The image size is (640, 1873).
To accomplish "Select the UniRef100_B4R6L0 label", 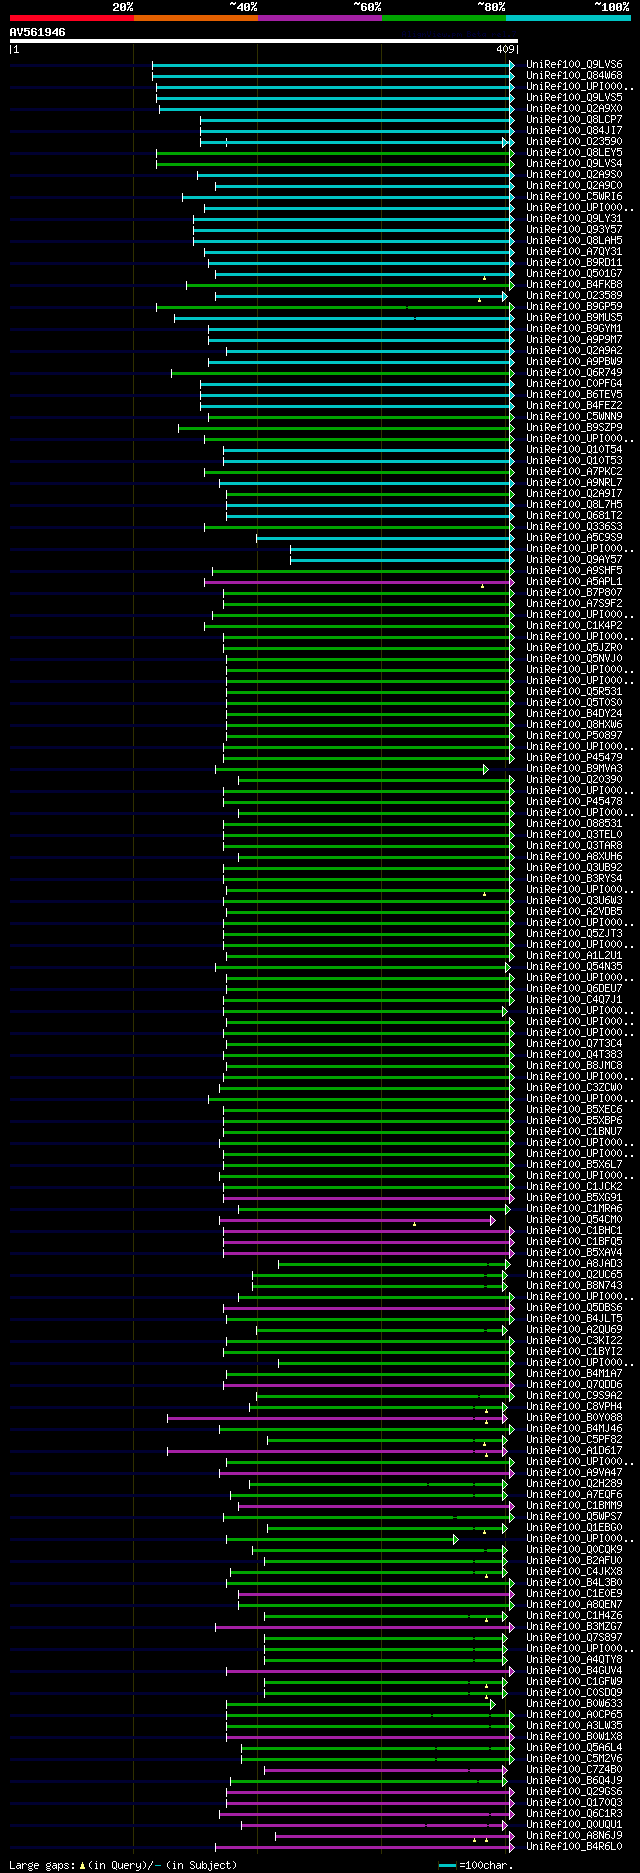I will [574, 1847].
